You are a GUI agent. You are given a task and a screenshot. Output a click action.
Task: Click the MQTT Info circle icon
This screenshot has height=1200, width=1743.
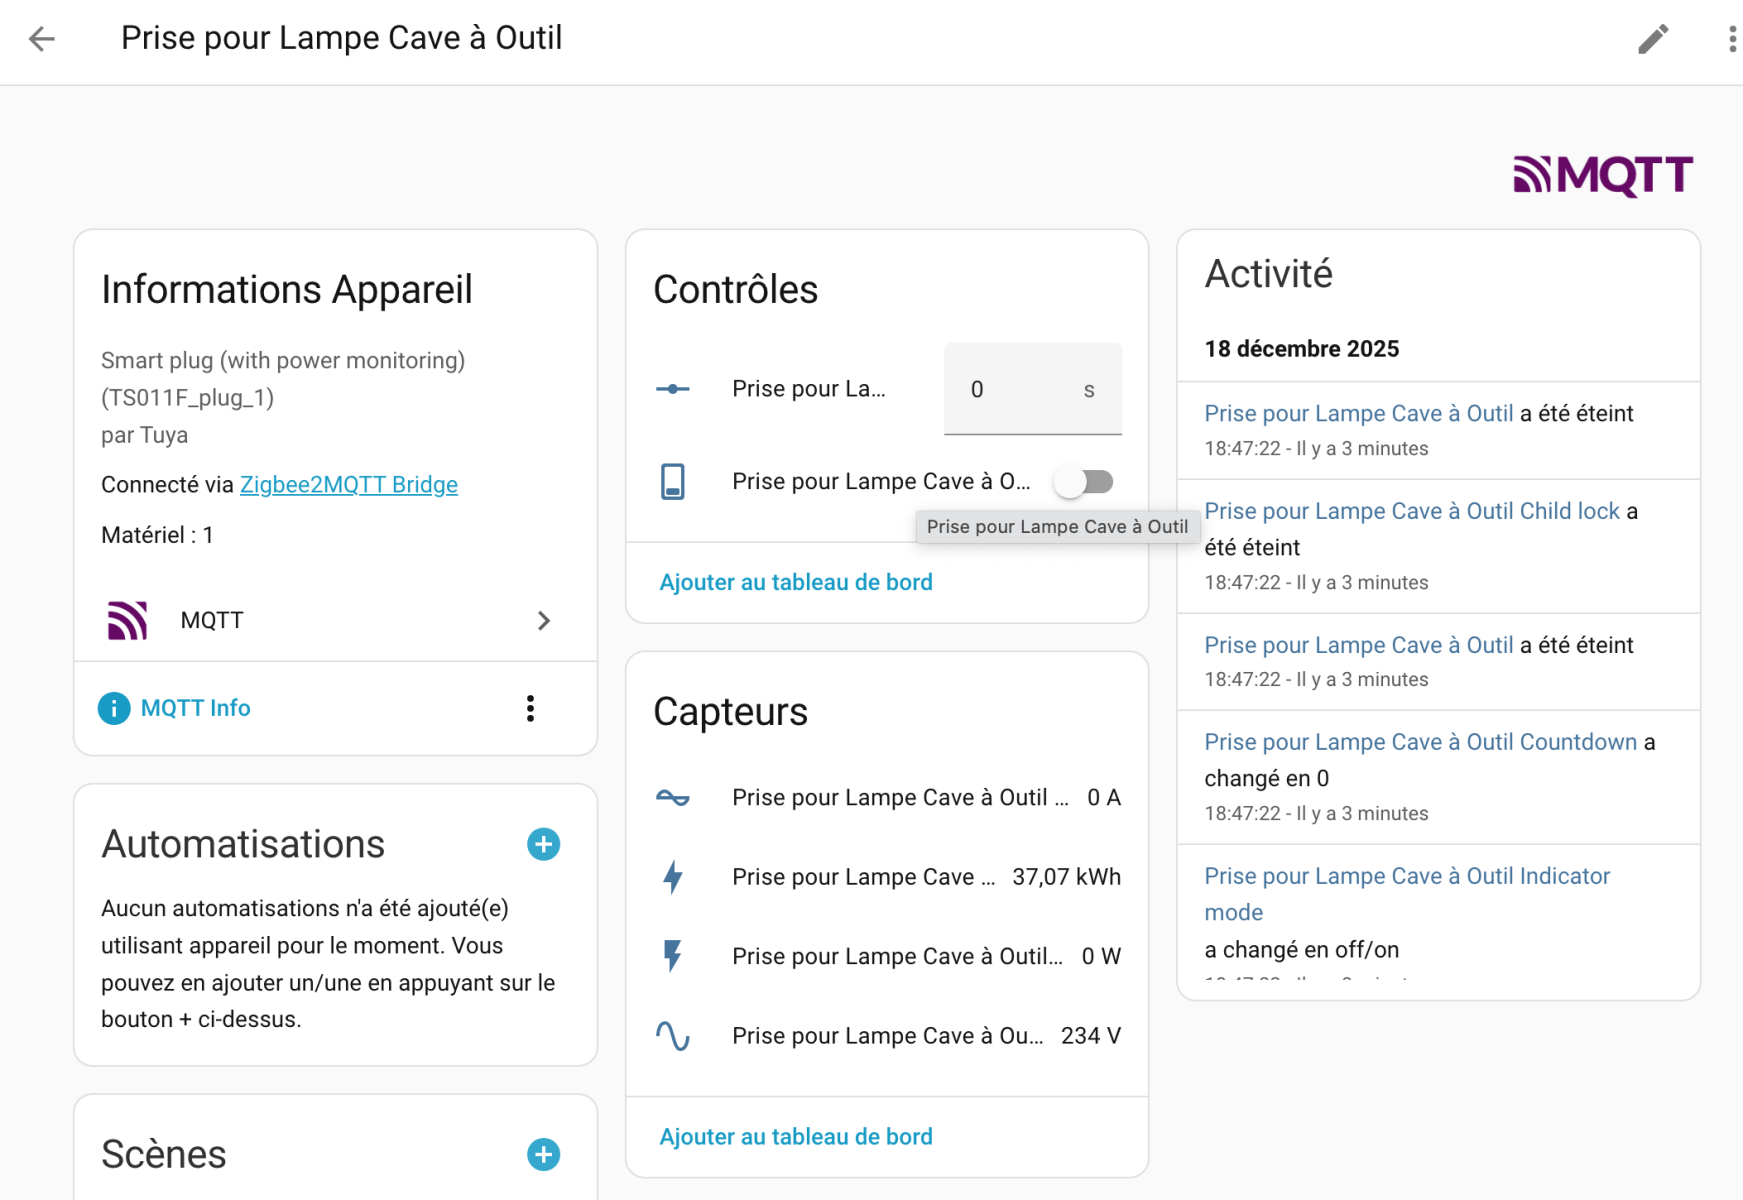114,709
